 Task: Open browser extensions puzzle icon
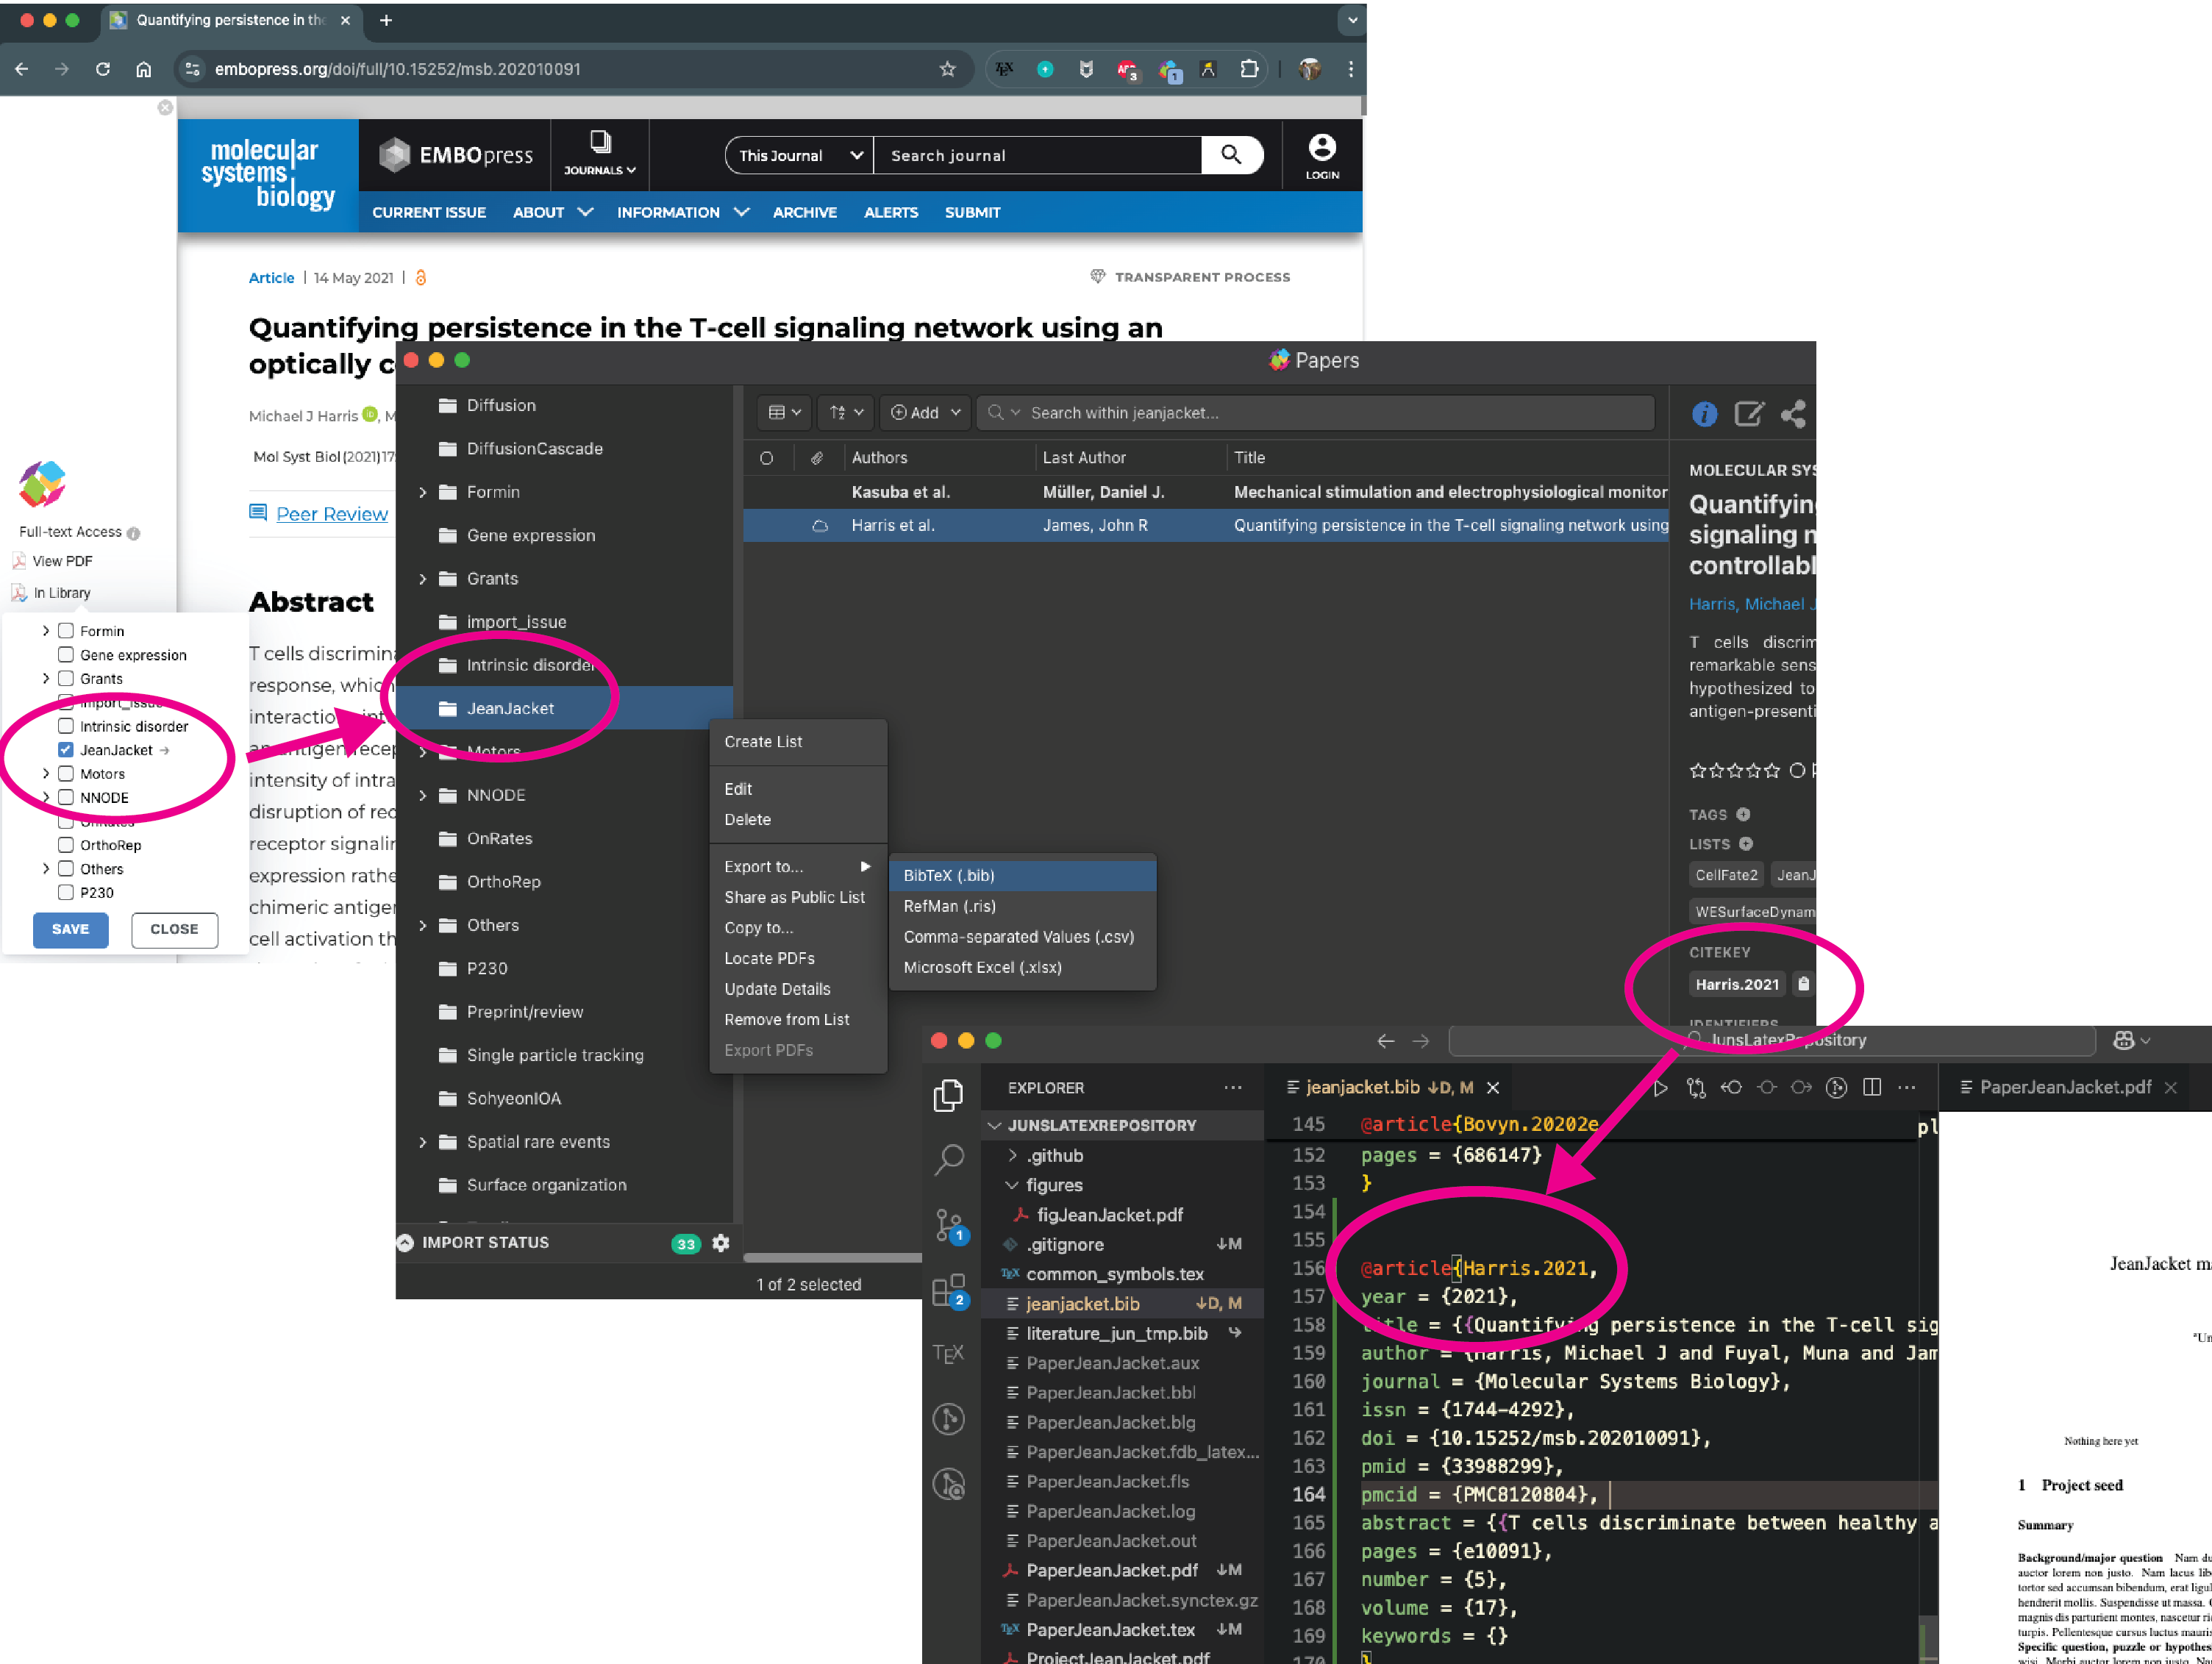point(1249,69)
